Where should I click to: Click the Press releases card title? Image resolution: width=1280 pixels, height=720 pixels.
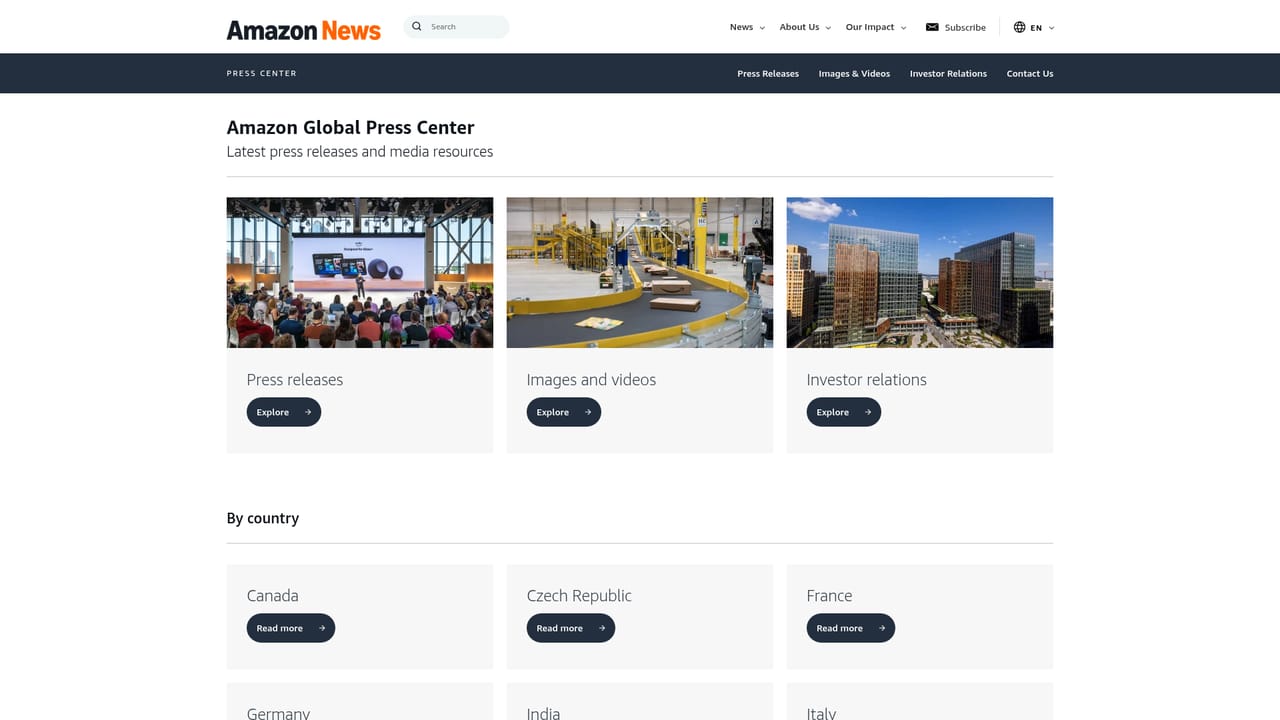point(295,380)
